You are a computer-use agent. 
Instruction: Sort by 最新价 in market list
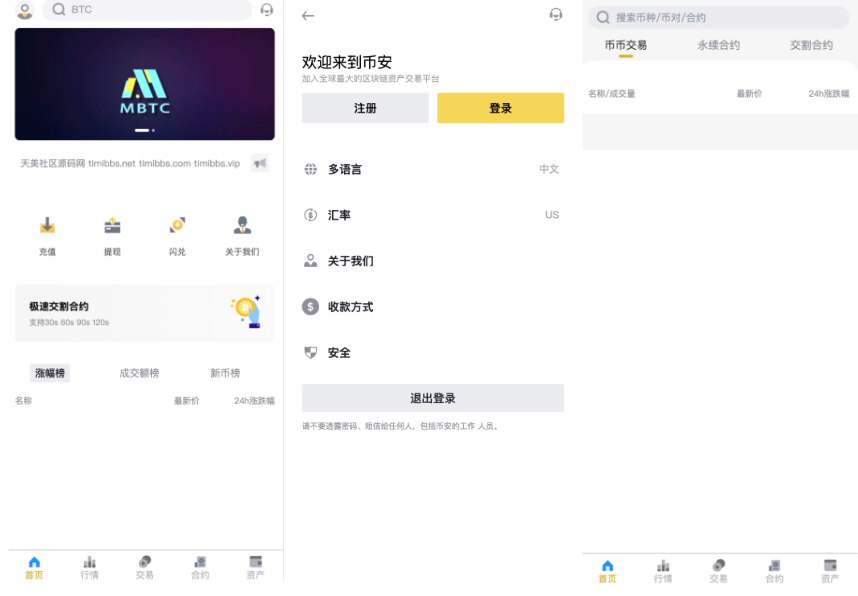pyautogui.click(x=749, y=94)
